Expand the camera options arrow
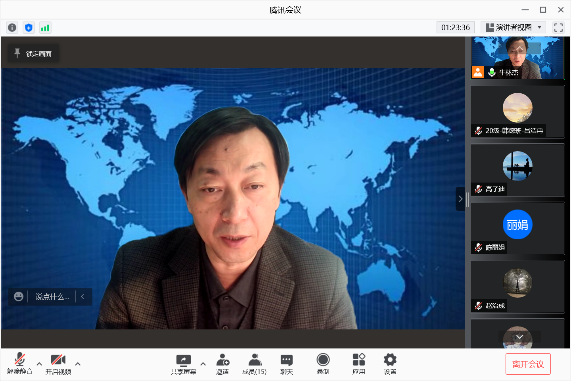The height and width of the screenshot is (381, 571). [78, 364]
